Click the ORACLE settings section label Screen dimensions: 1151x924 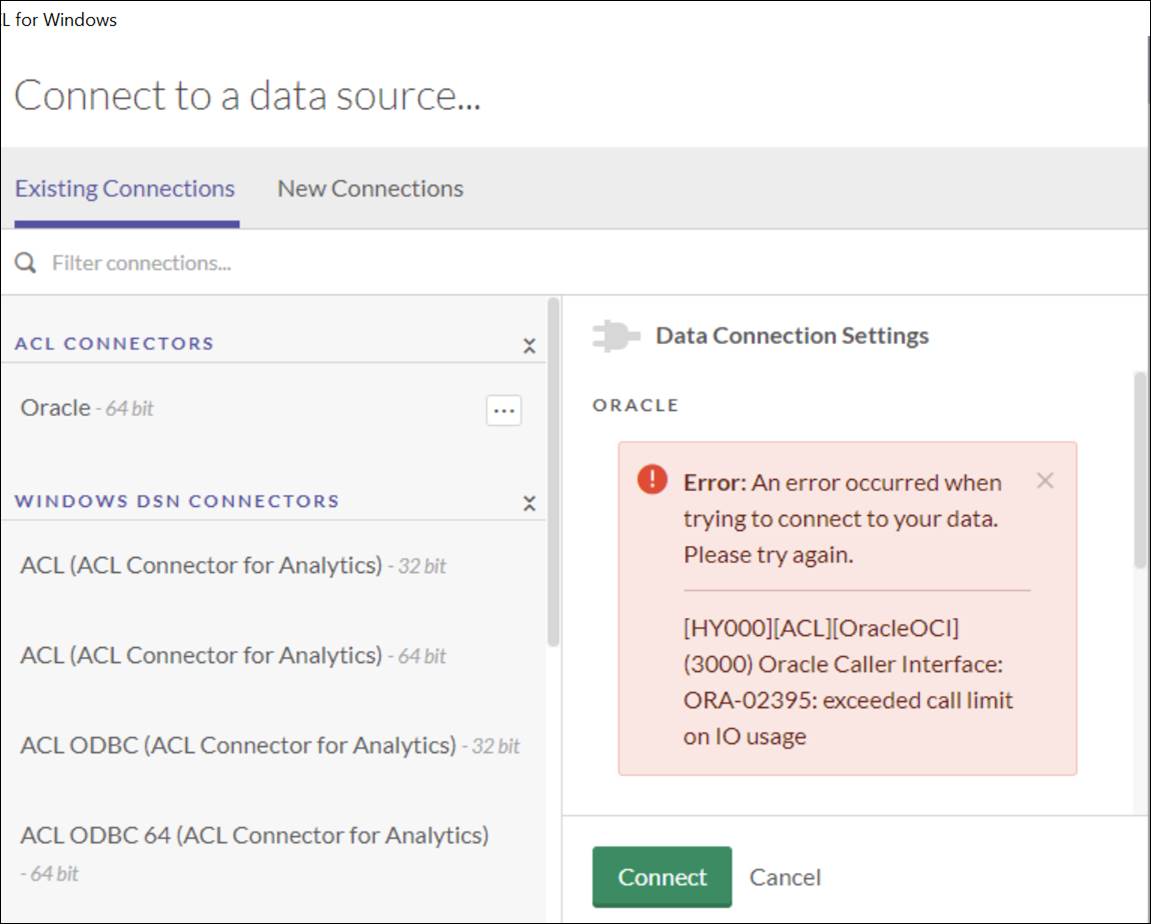636,405
